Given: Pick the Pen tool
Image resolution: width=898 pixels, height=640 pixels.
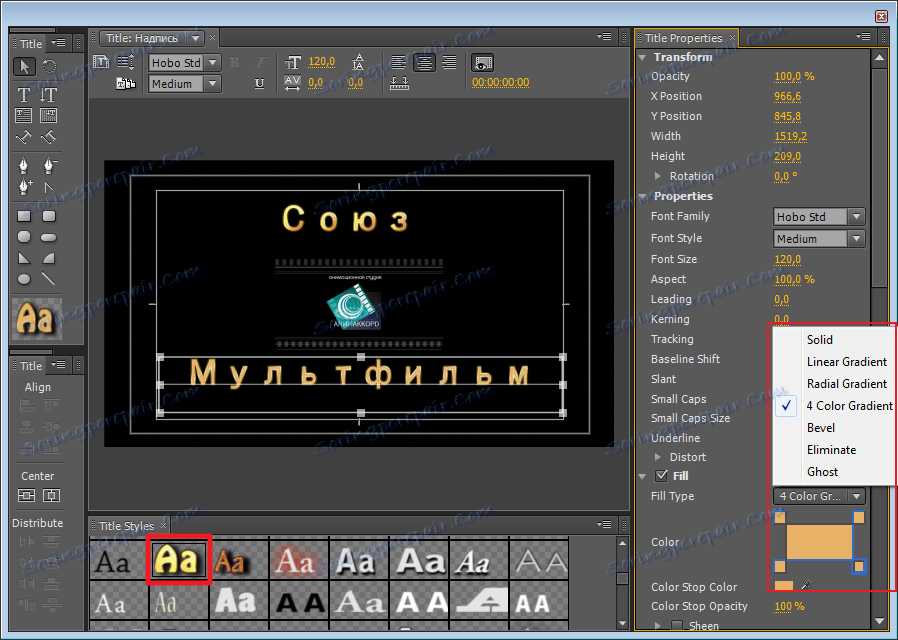Looking at the screenshot, I should pyautogui.click(x=24, y=165).
